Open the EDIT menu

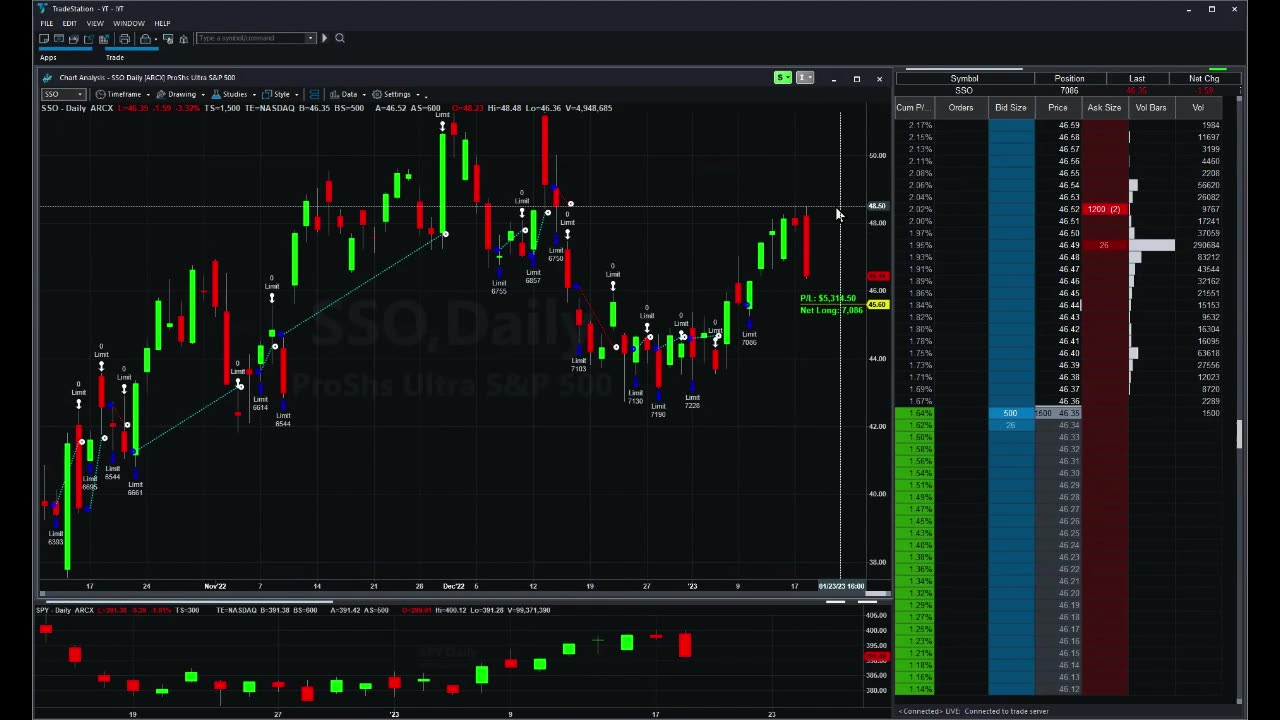point(69,23)
